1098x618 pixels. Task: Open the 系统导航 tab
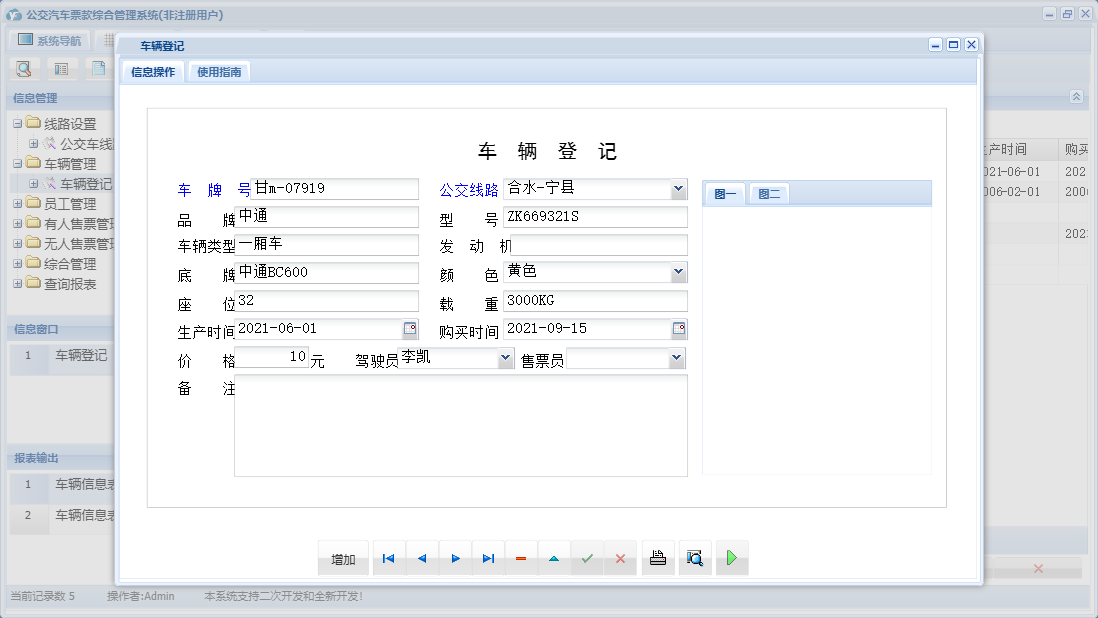[x=50, y=41]
